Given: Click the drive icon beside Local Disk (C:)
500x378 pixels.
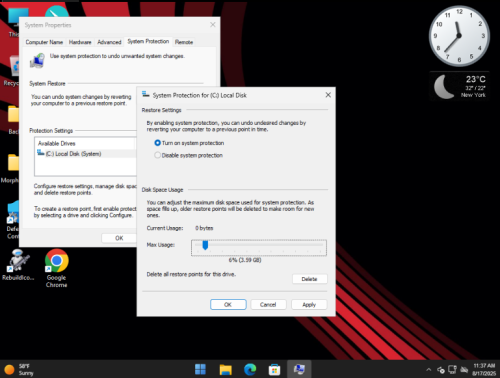Looking at the screenshot, I should pos(40,153).
